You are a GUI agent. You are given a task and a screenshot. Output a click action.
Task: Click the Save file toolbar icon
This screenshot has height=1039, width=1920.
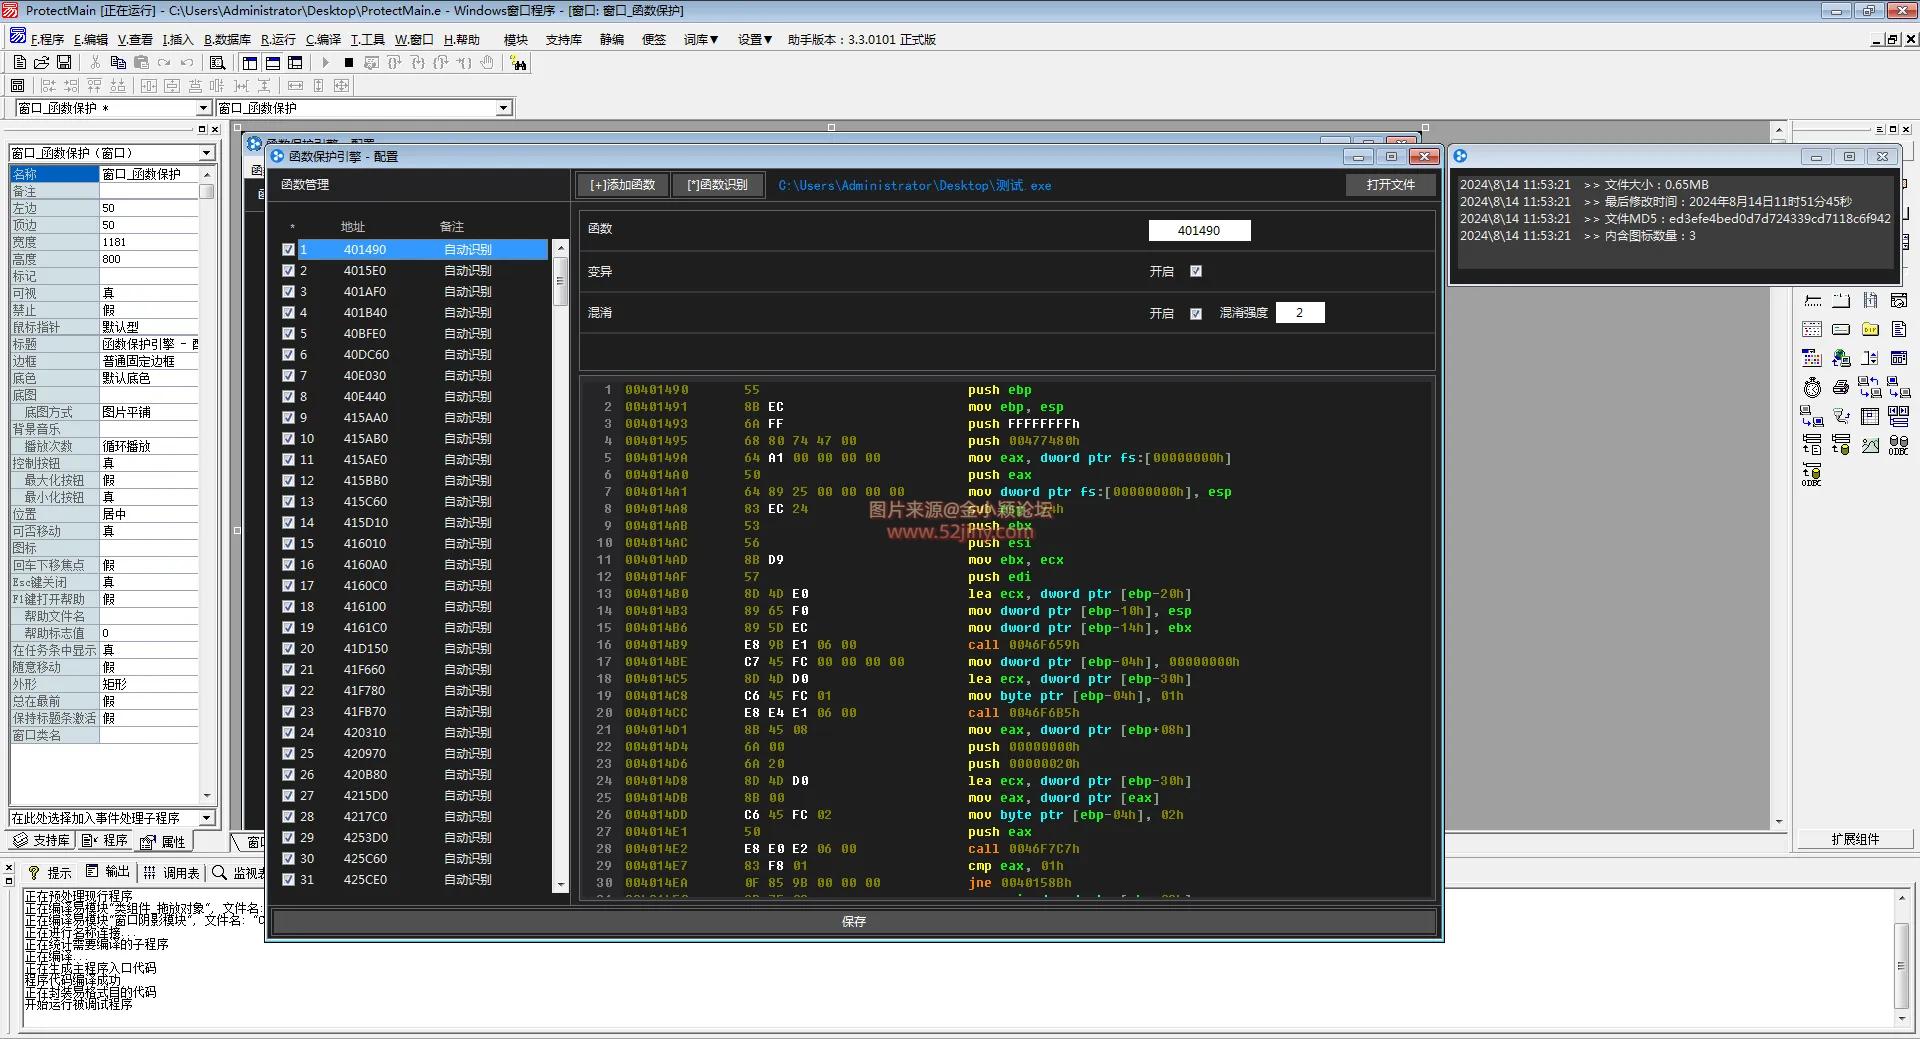tap(64, 62)
